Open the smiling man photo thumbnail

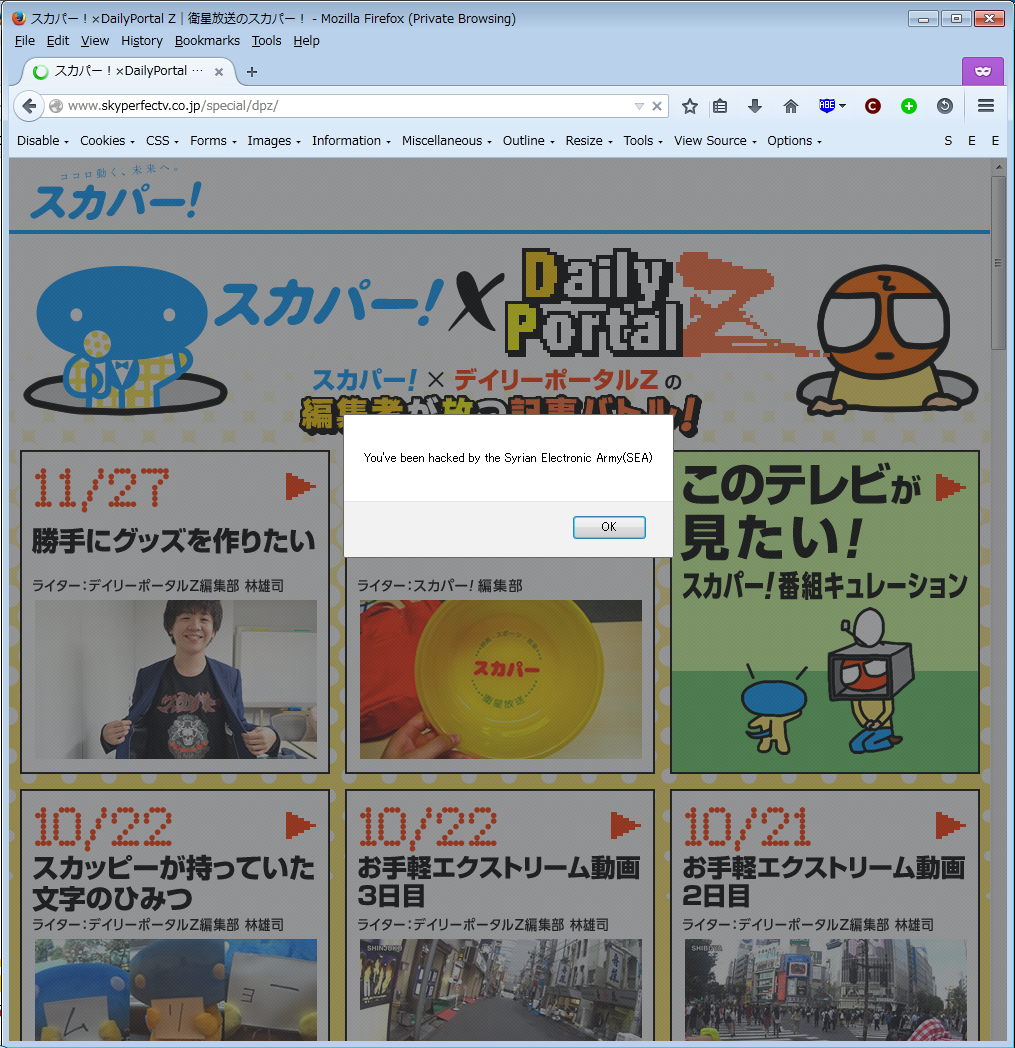(176, 679)
